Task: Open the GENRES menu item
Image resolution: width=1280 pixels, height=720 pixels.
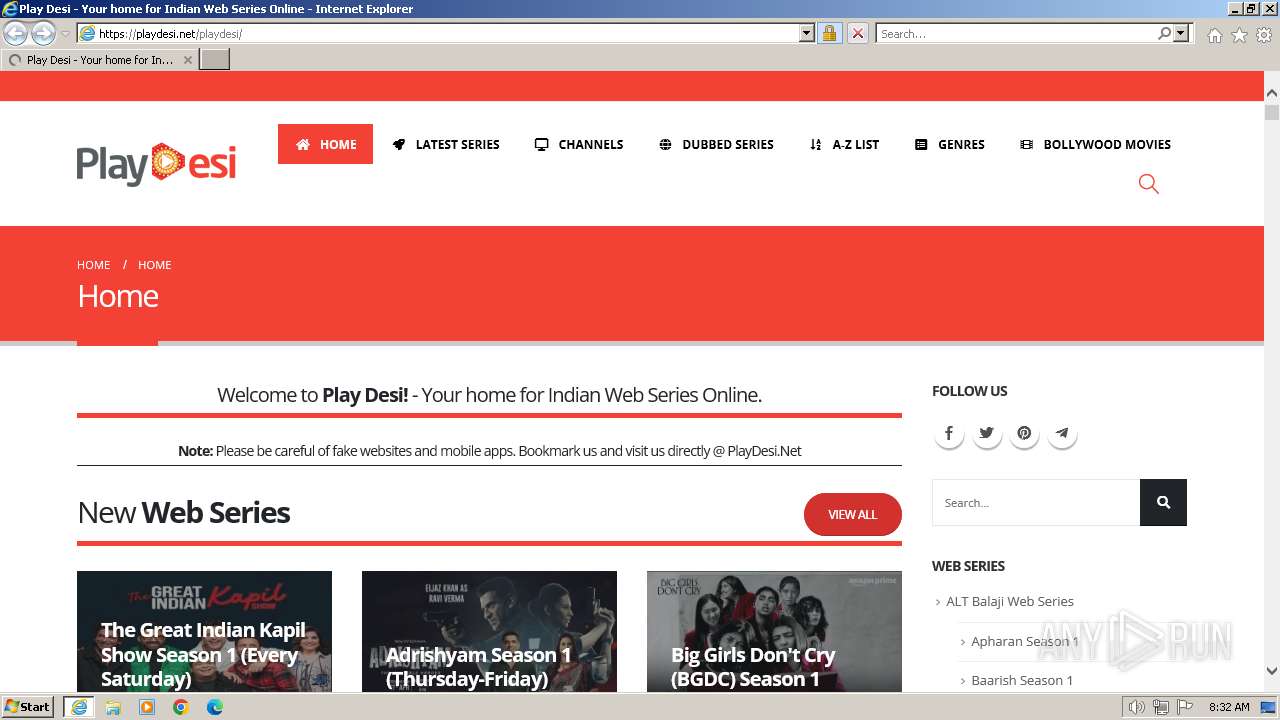Action: pos(950,144)
